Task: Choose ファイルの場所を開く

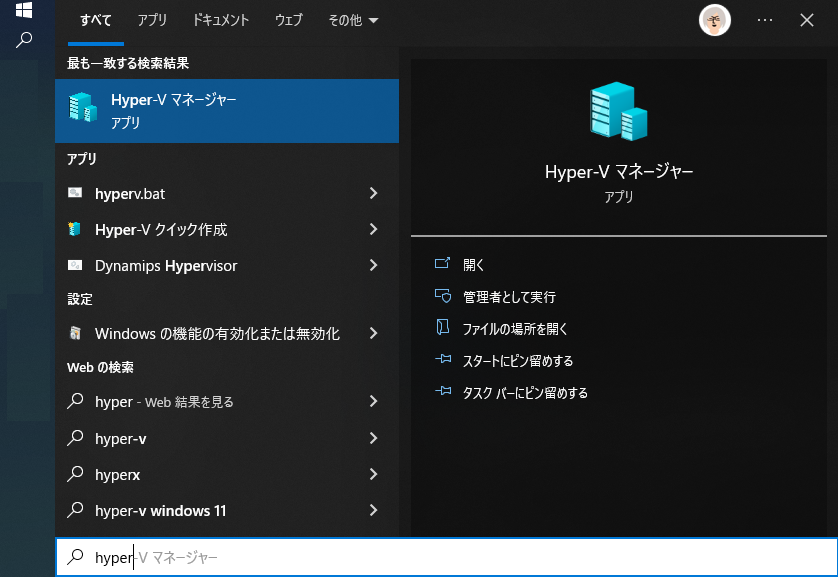Action: point(515,329)
